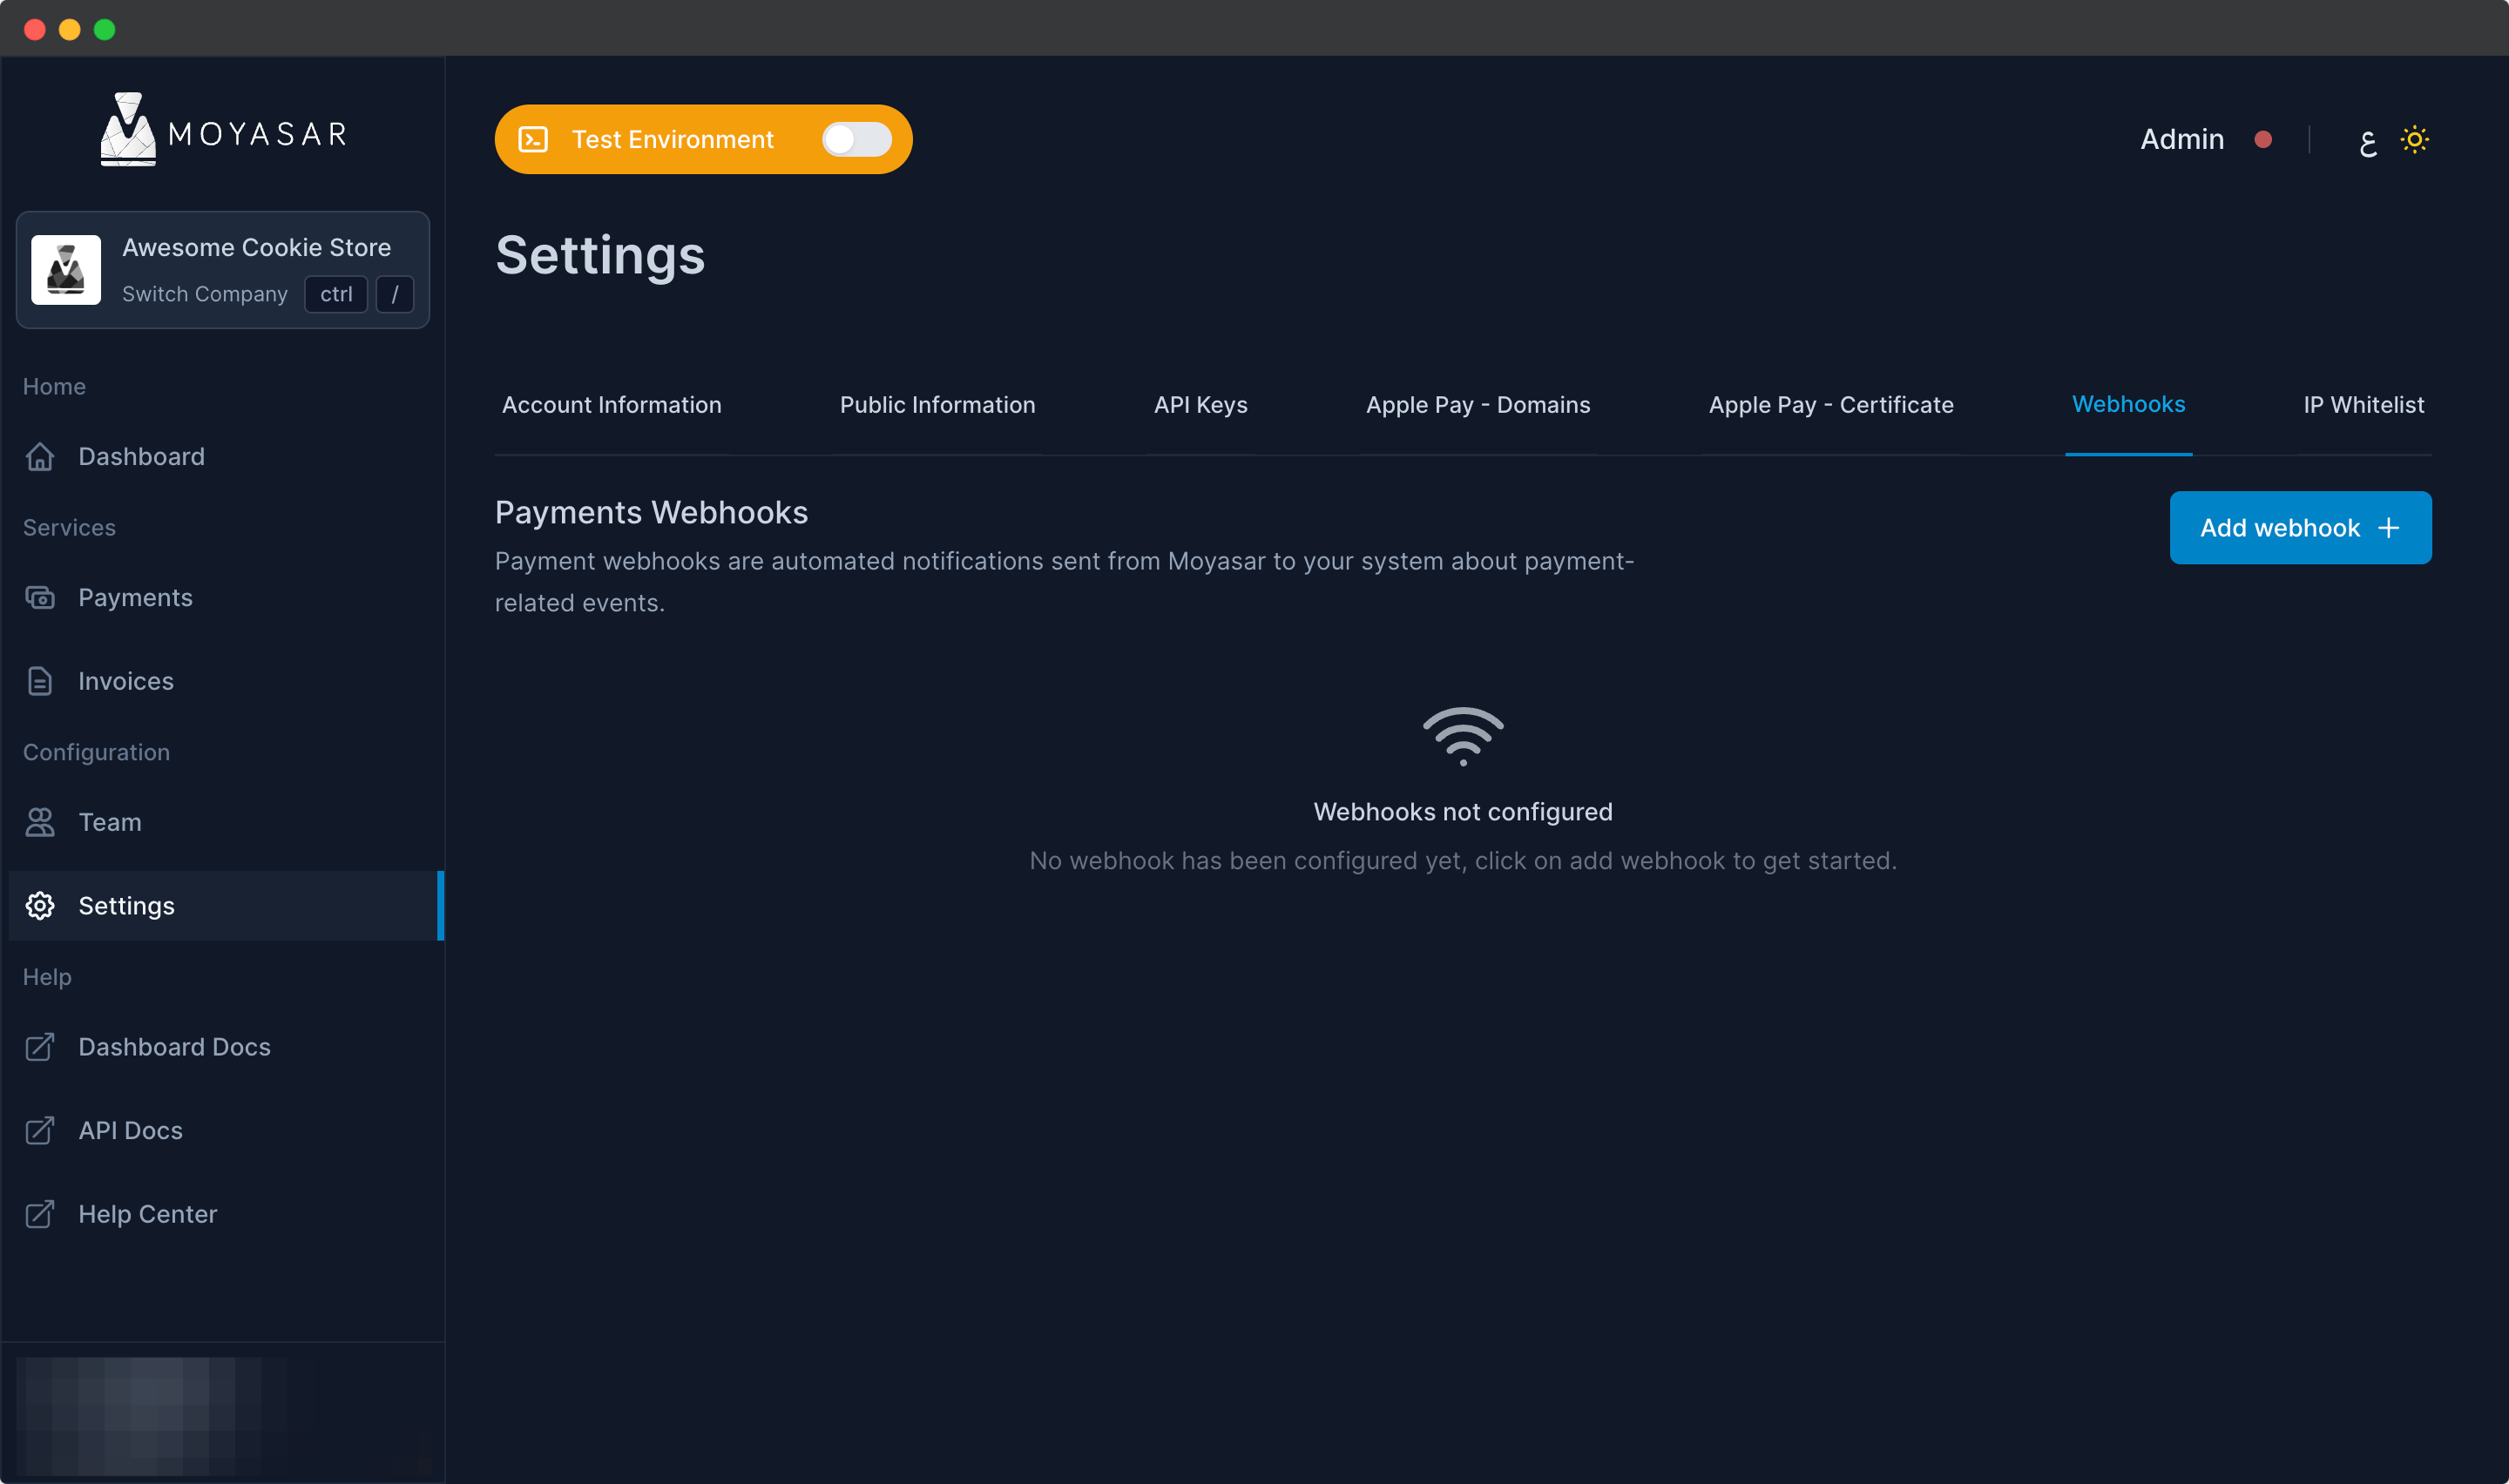Open the Dashboard home icon in sidebar

point(40,456)
